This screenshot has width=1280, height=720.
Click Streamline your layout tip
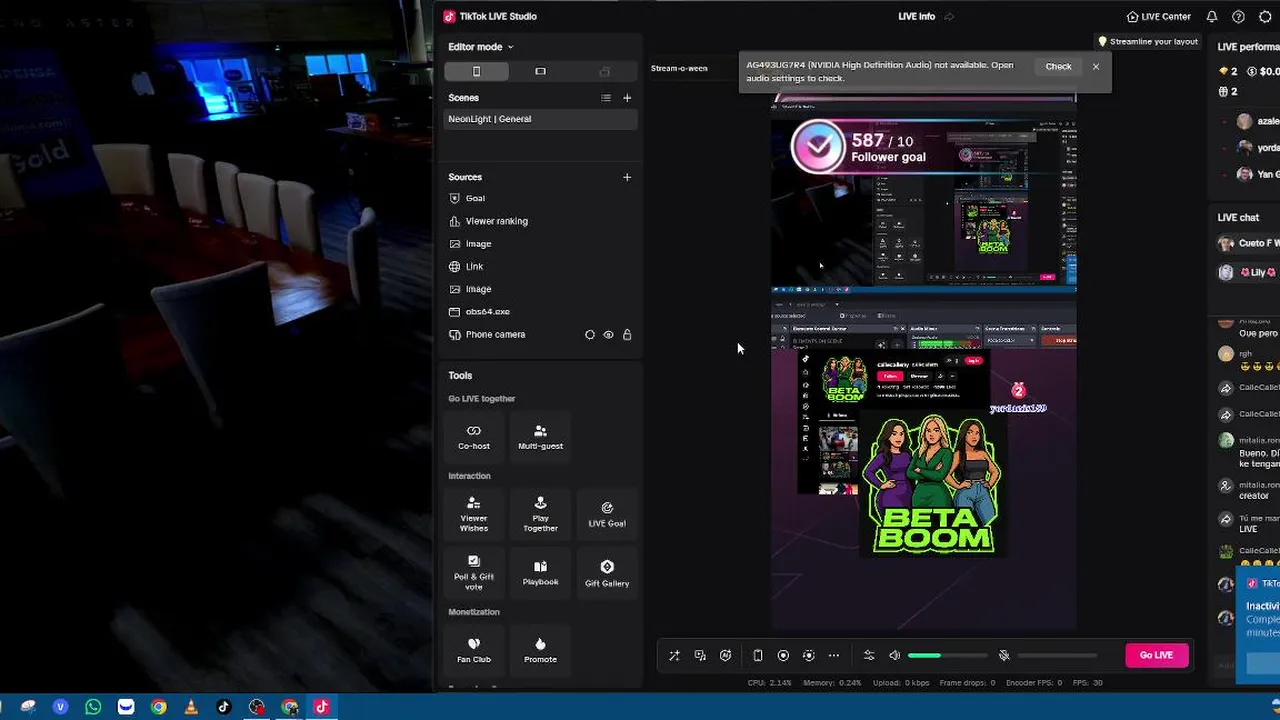[1148, 42]
